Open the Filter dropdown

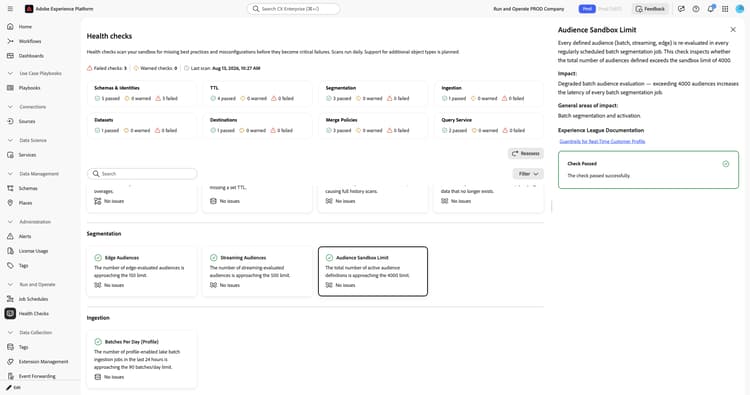528,174
